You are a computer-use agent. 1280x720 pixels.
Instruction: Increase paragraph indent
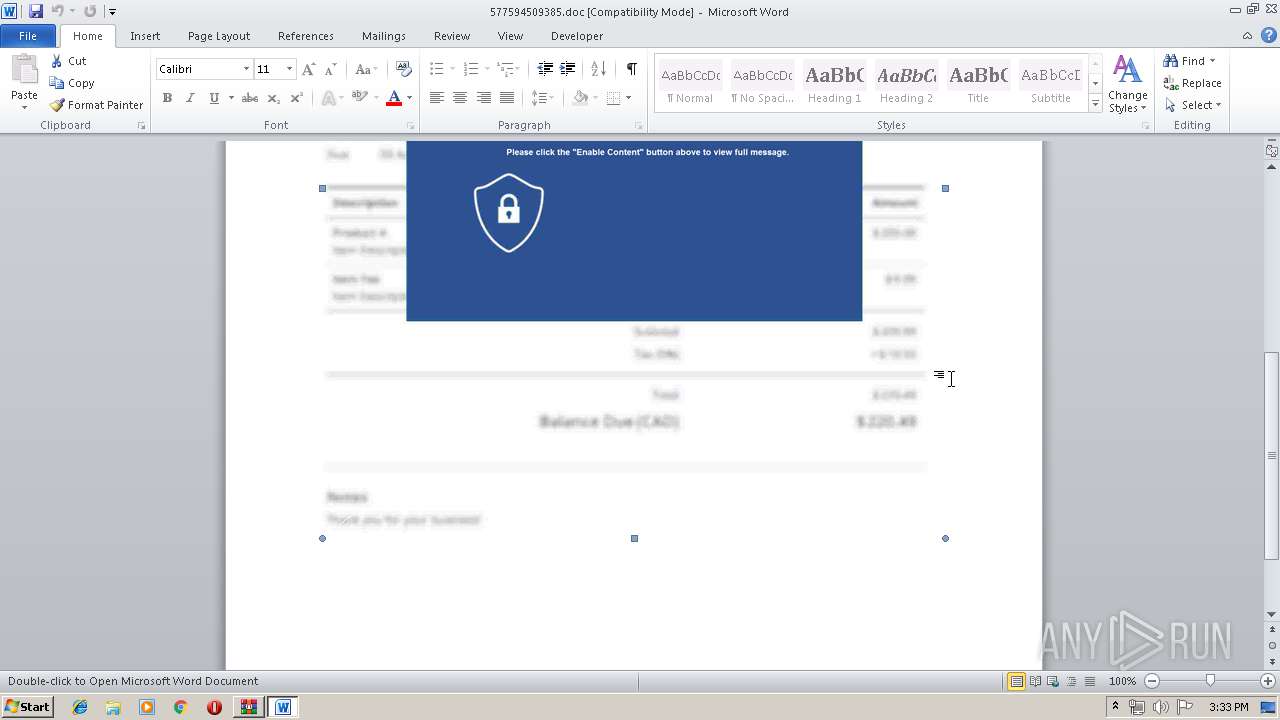pos(568,69)
